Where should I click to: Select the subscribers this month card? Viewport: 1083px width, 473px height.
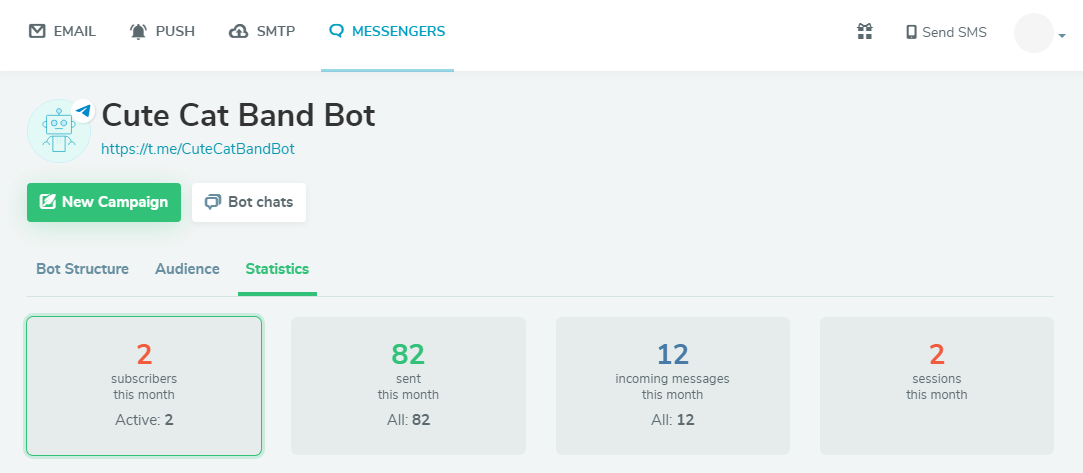144,386
